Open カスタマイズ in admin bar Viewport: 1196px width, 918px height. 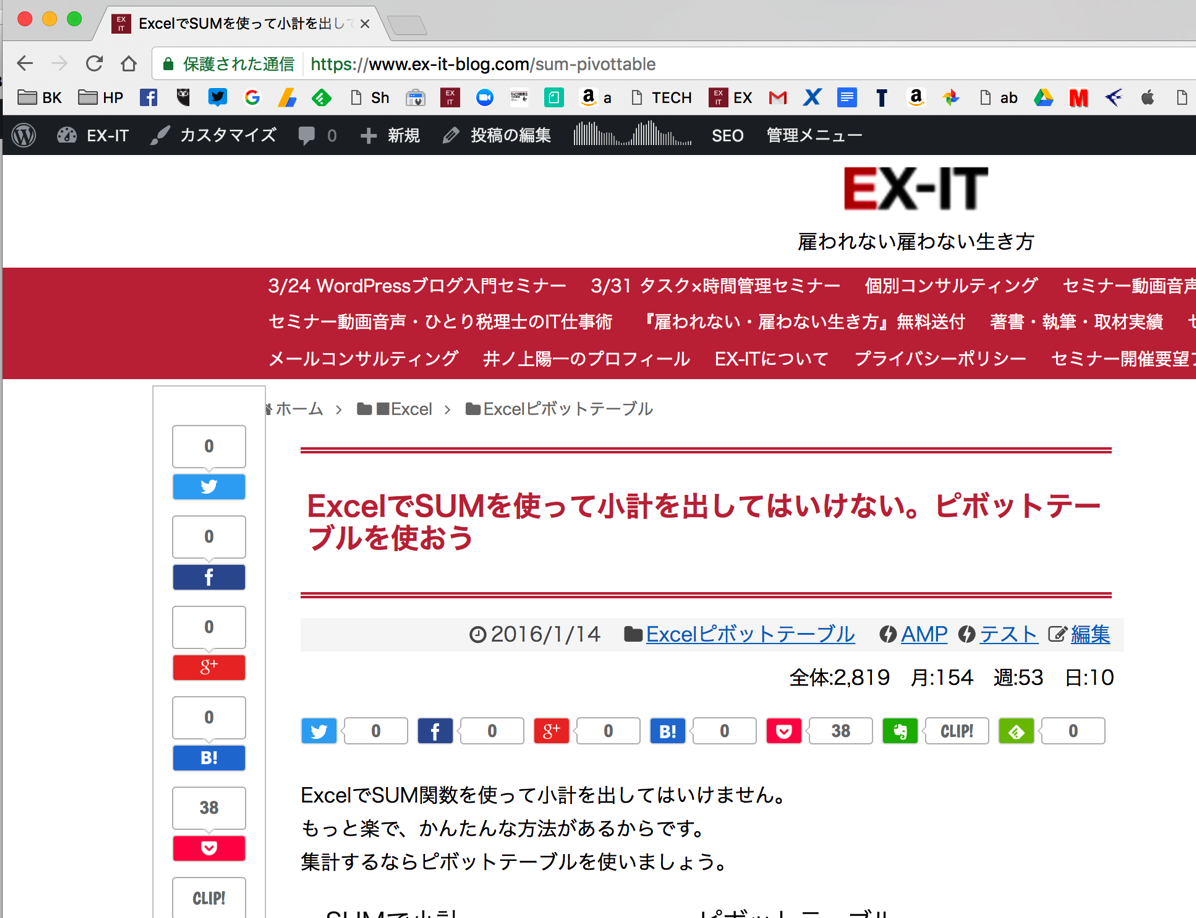click(214, 136)
